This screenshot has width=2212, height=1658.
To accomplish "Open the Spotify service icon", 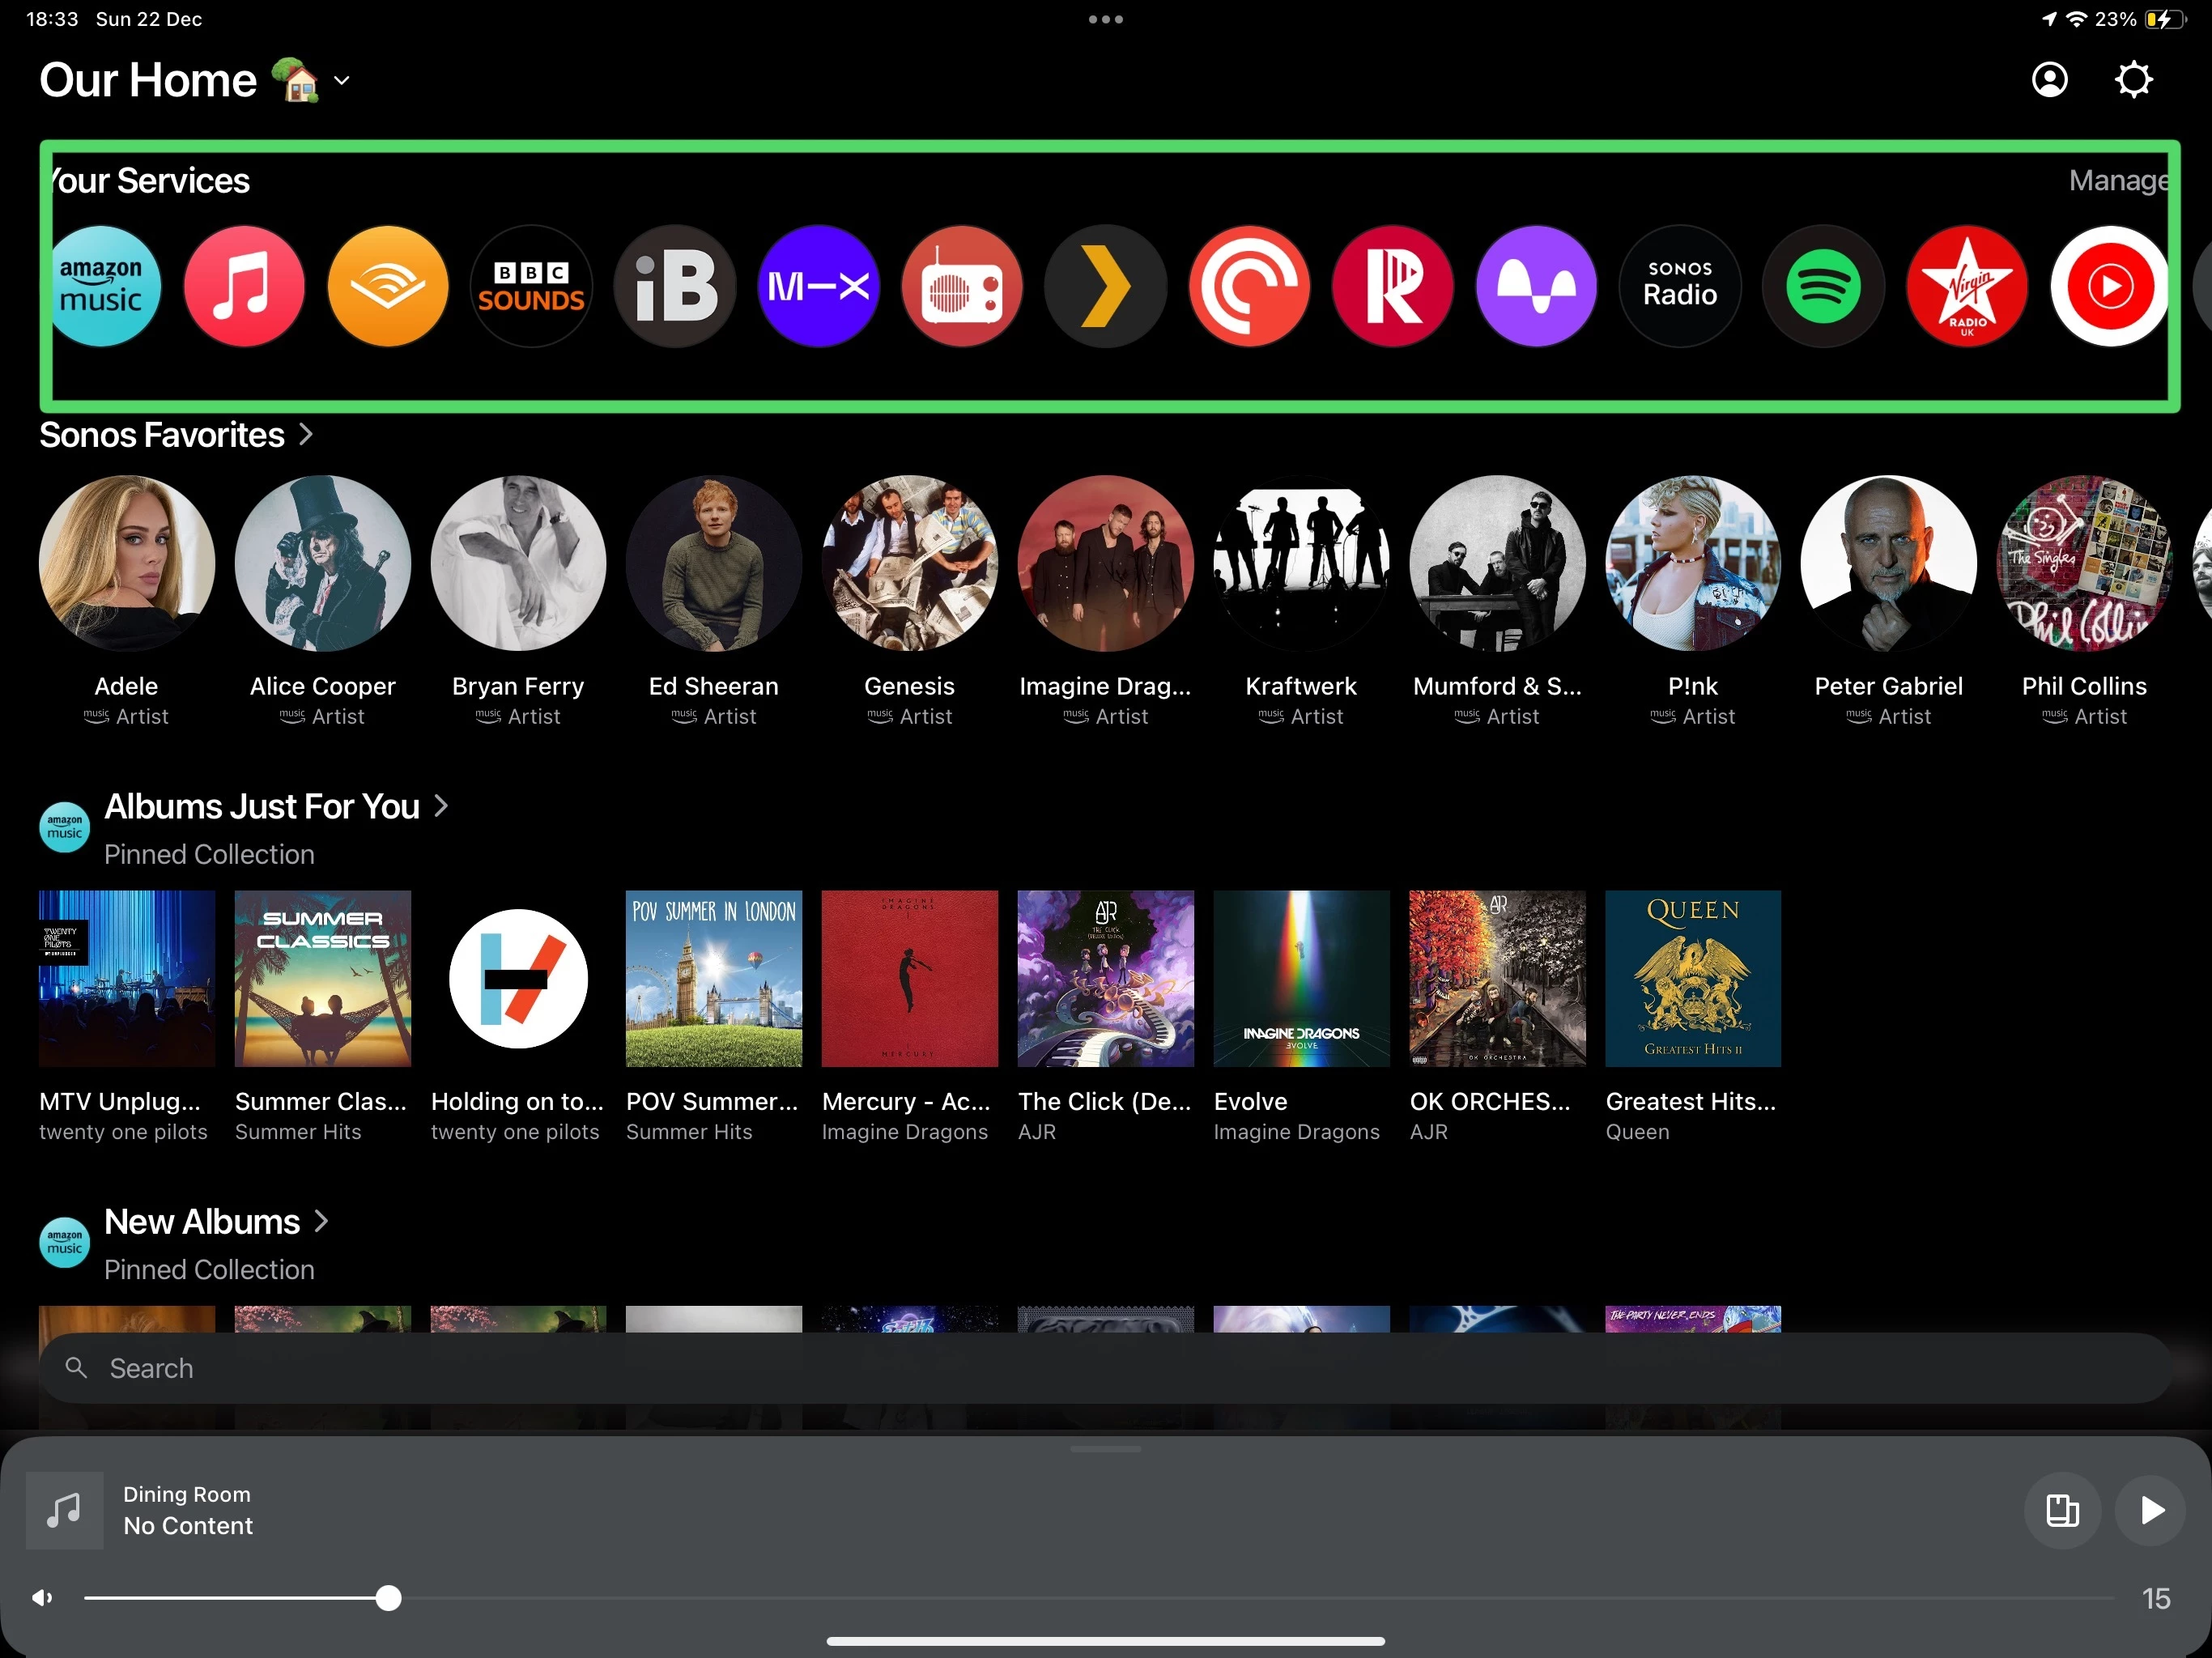I will click(1823, 286).
